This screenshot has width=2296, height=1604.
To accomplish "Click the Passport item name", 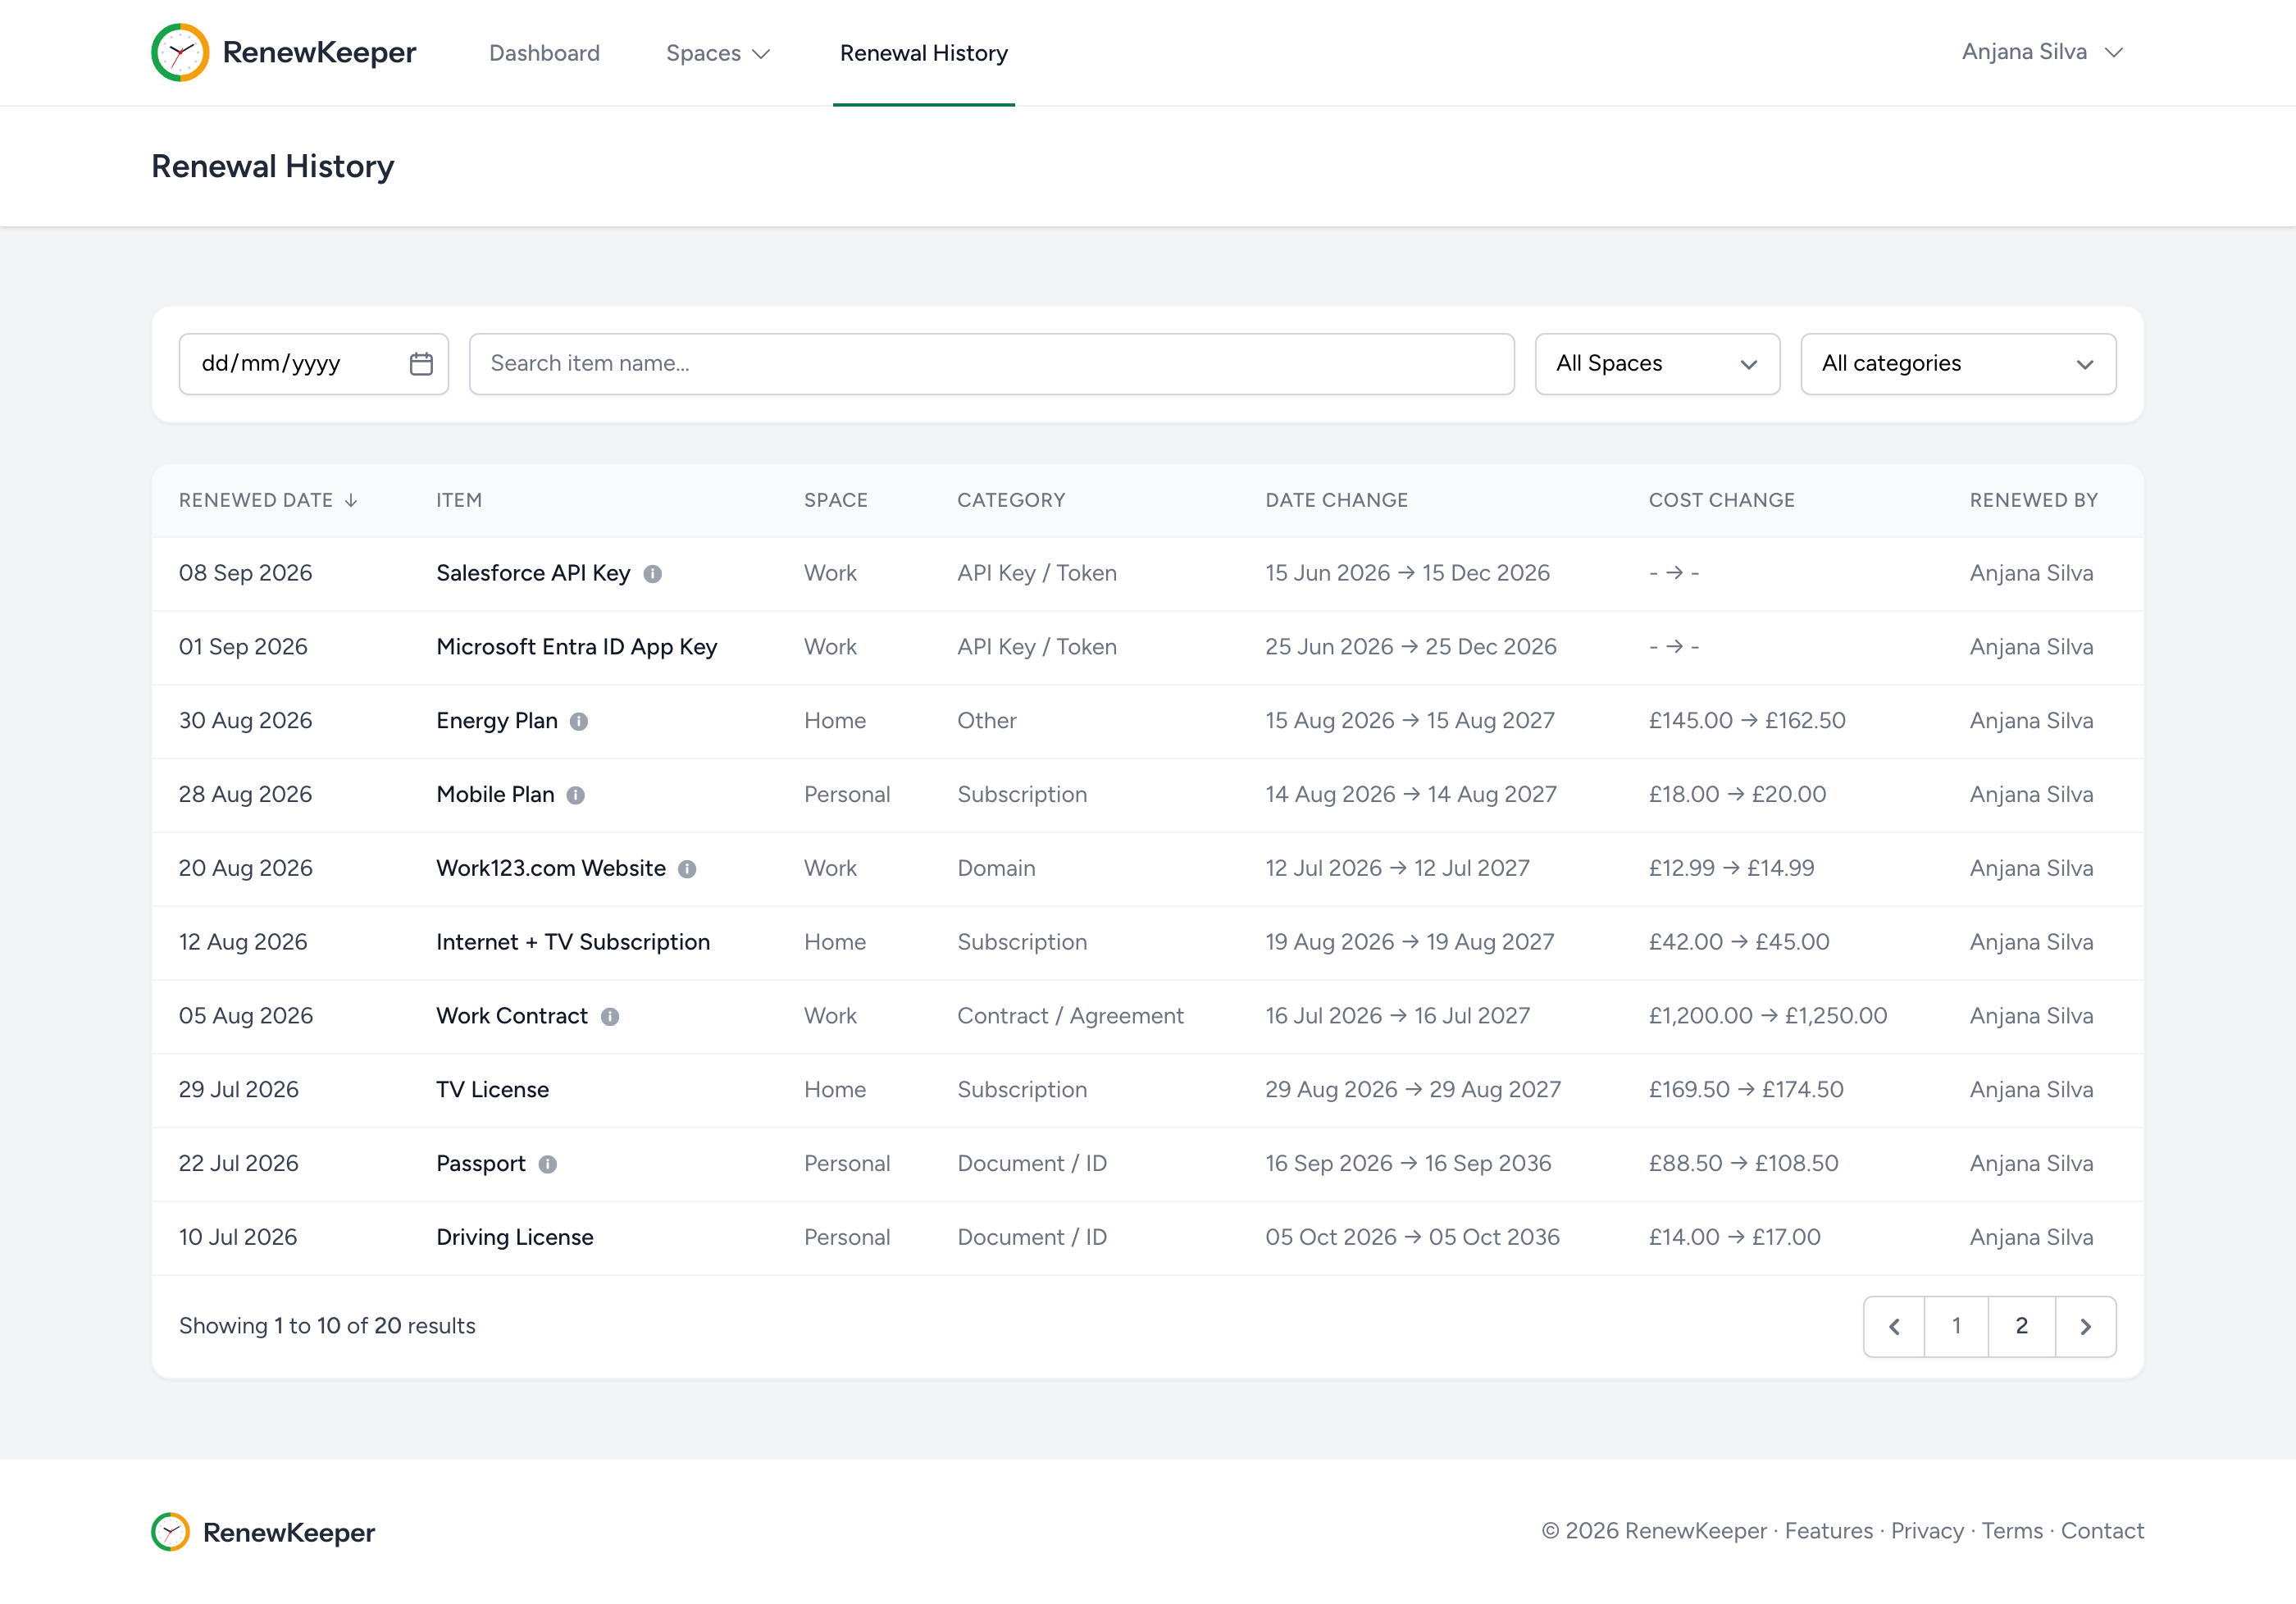I will point(481,1164).
